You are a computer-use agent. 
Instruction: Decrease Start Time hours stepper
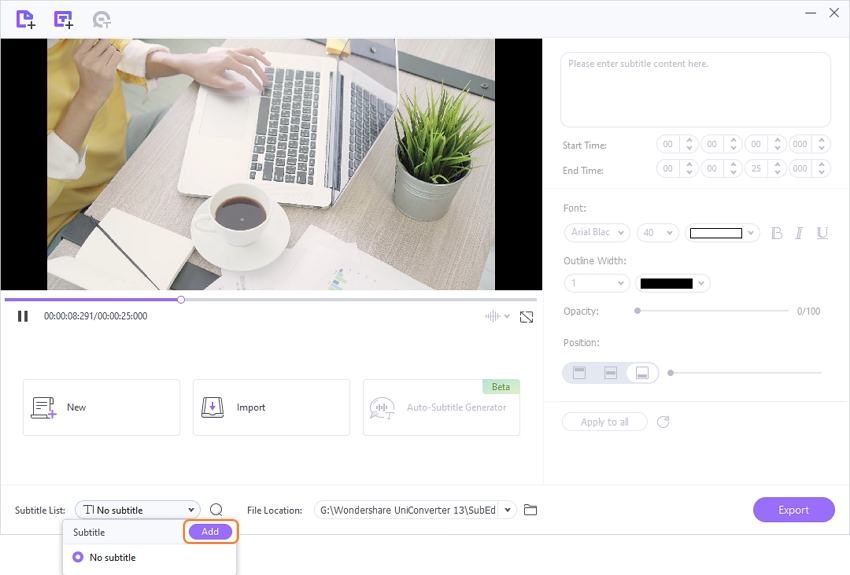click(689, 148)
